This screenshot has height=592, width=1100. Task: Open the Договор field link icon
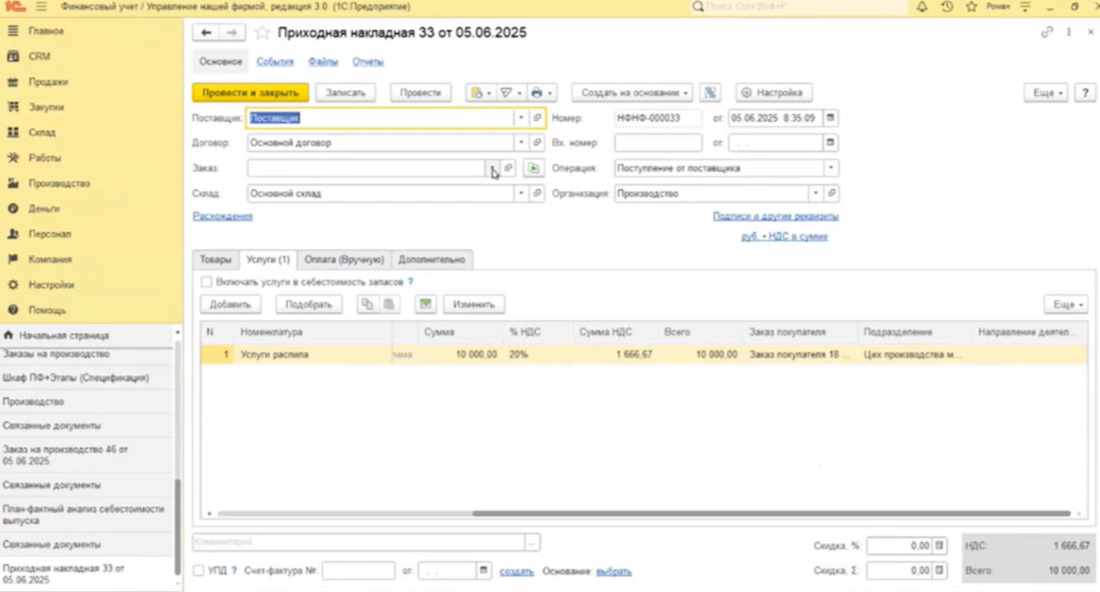[x=537, y=143]
